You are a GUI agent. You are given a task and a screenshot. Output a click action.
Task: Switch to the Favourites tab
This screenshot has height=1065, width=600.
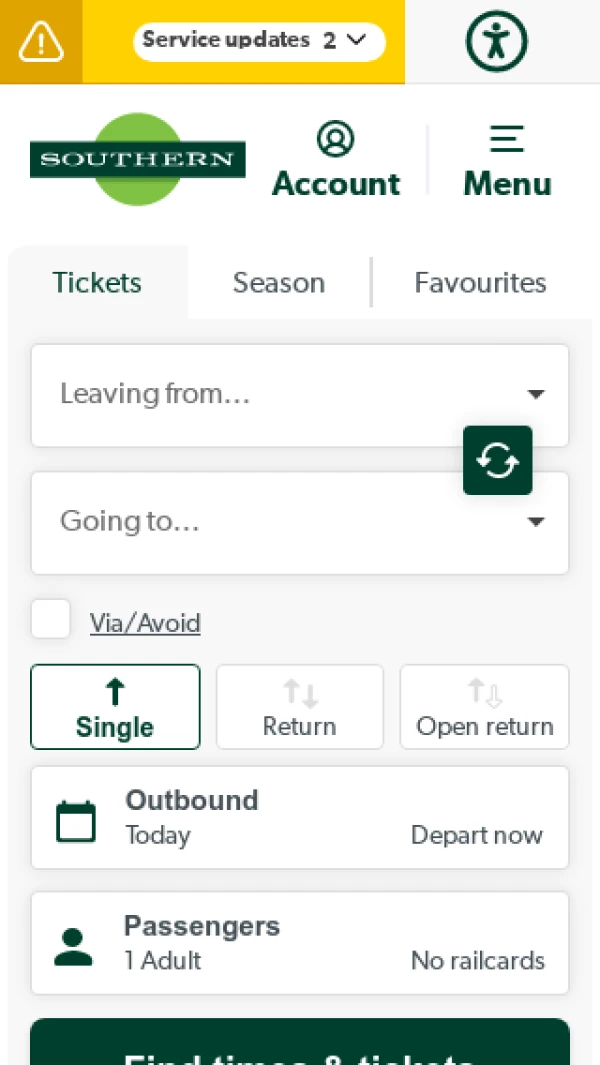click(480, 283)
